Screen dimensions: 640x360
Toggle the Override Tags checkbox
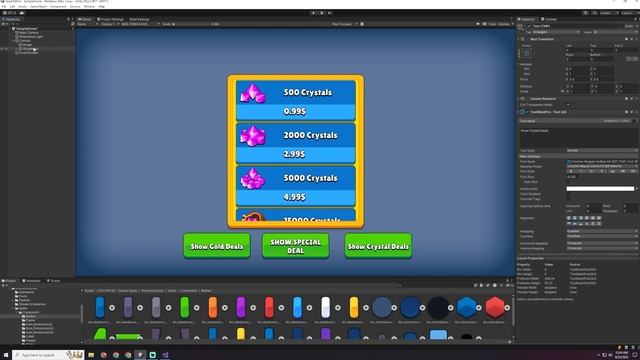(568, 199)
